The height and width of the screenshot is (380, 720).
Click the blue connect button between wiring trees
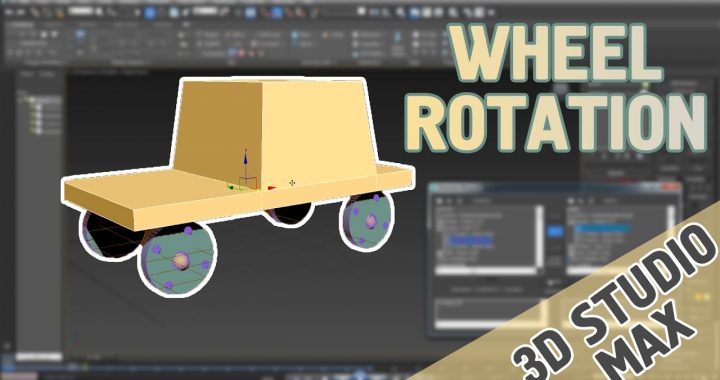click(x=555, y=231)
